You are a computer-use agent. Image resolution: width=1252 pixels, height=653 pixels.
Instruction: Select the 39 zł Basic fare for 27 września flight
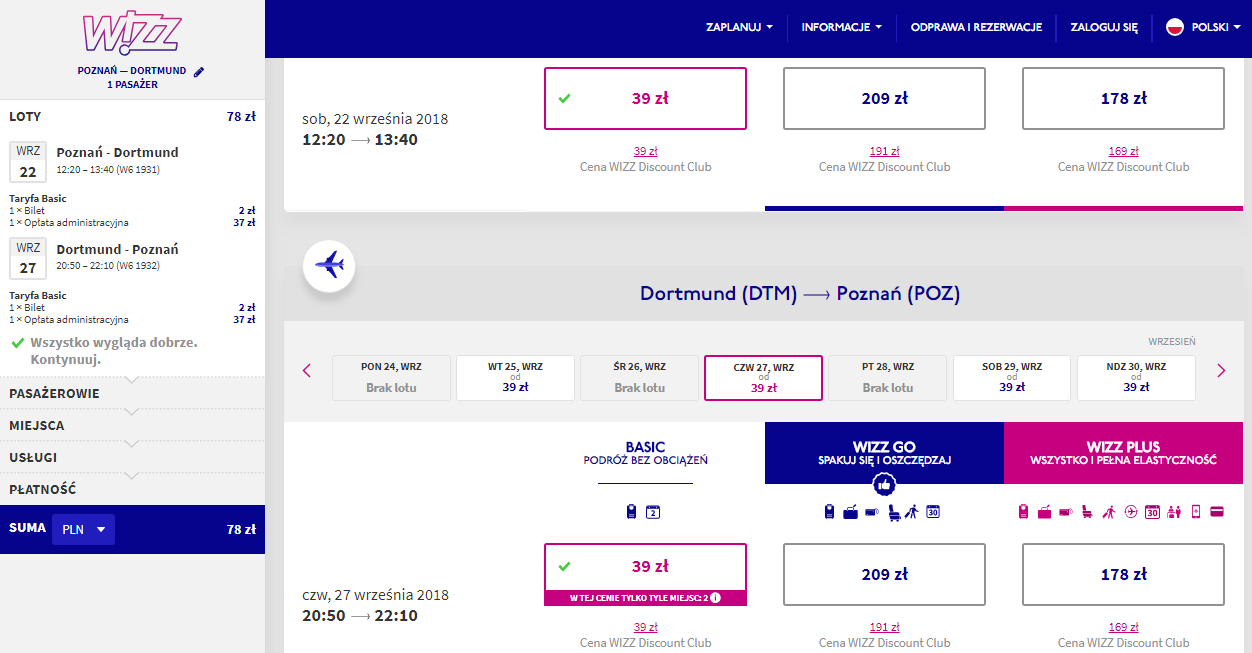coord(645,574)
